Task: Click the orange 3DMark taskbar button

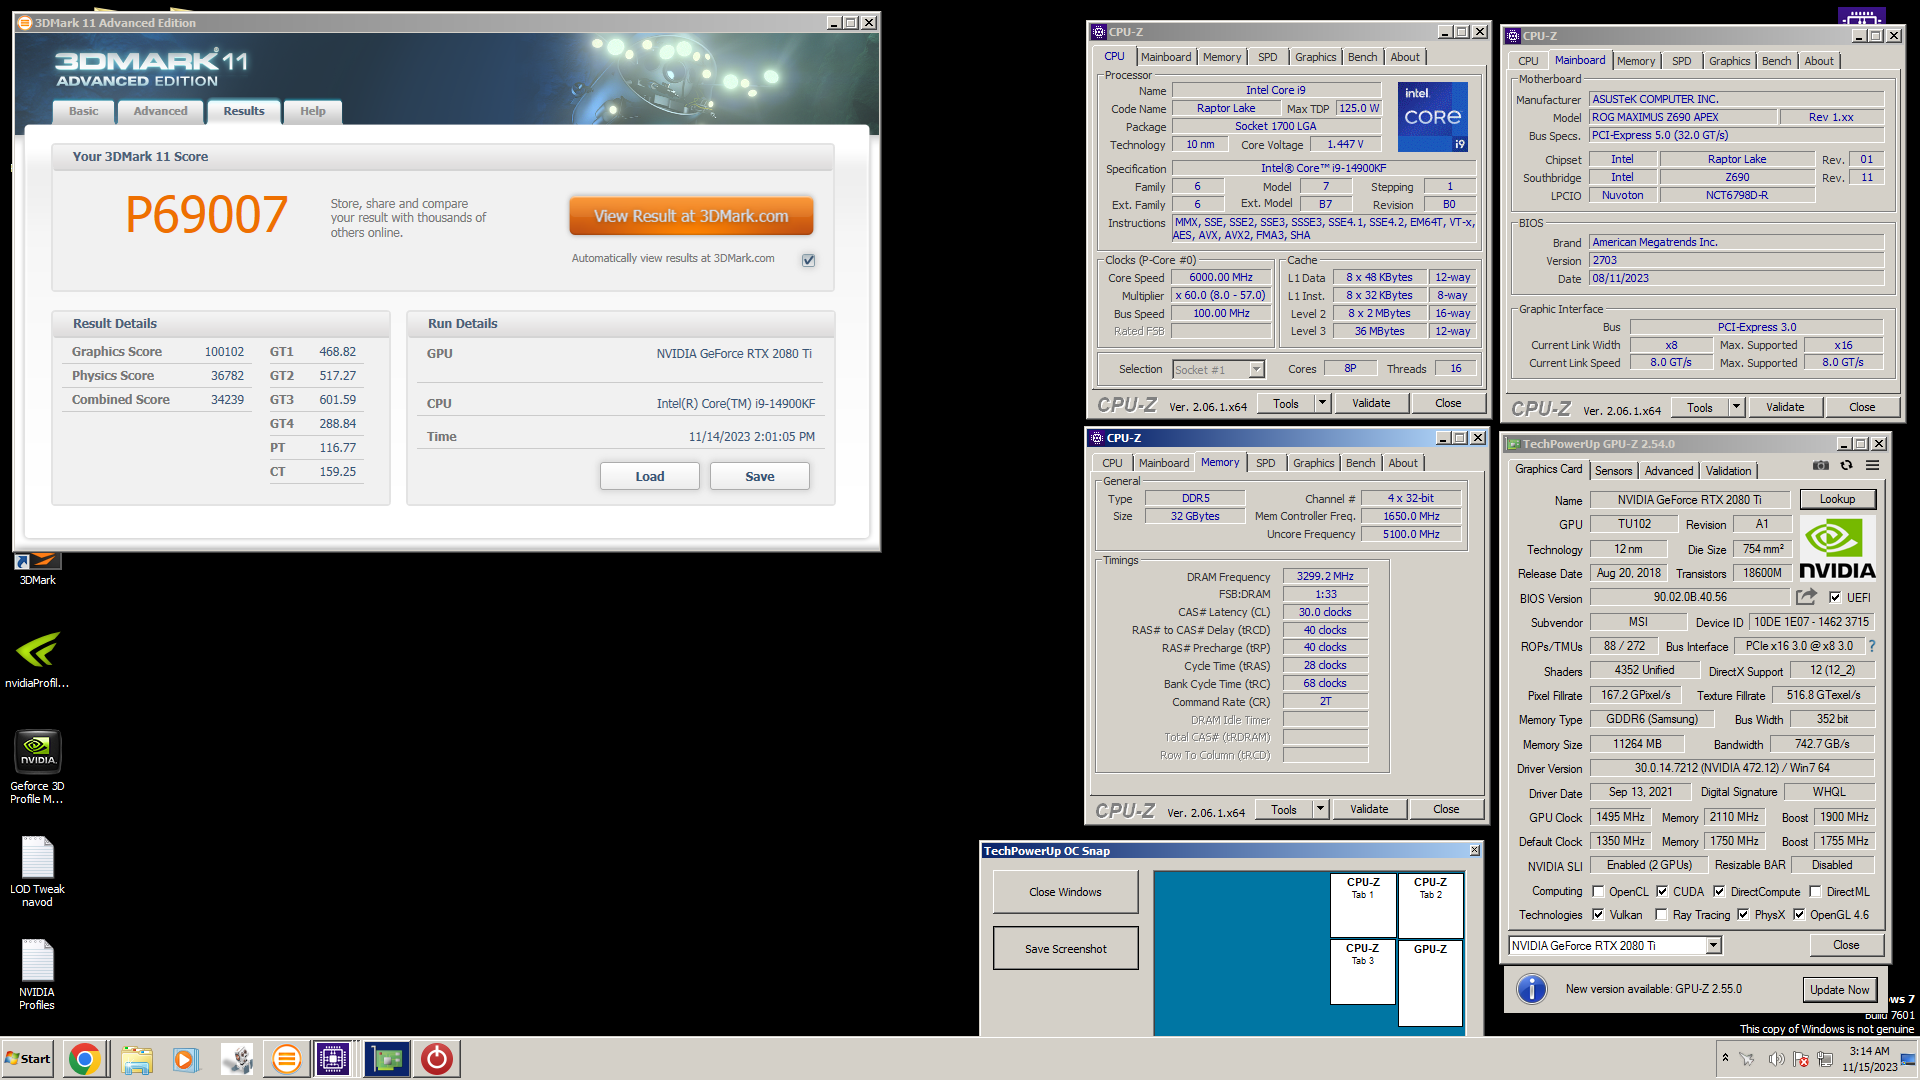Action: pyautogui.click(x=286, y=1059)
